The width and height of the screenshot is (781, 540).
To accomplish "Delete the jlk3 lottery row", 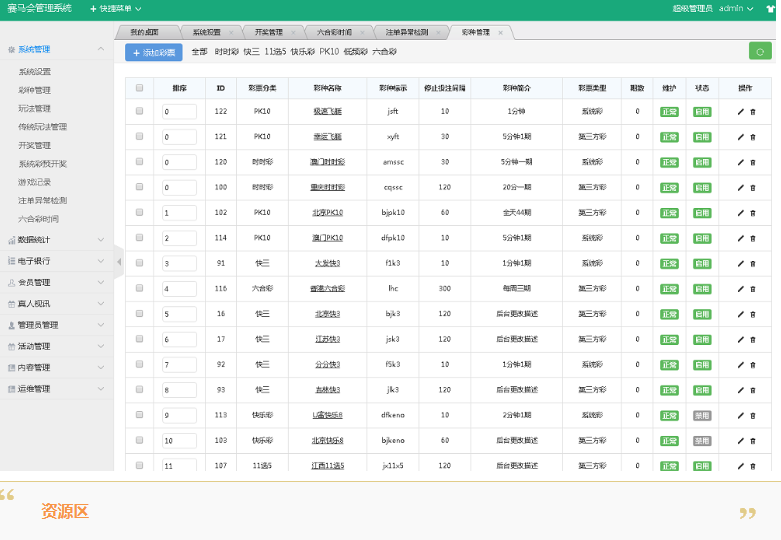I will [753, 390].
